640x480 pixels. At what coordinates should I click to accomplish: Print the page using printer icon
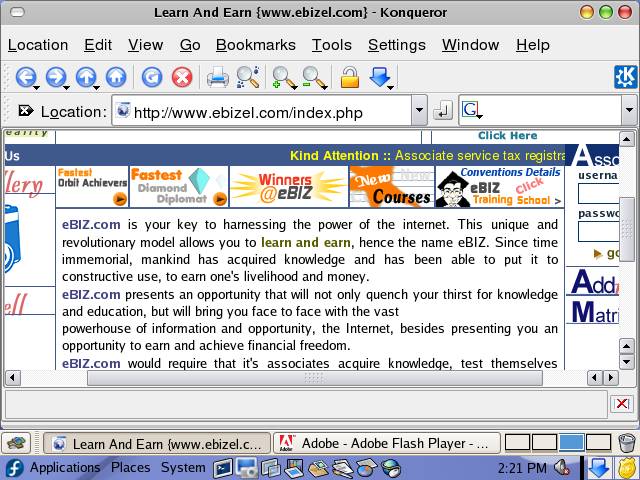[x=217, y=77]
